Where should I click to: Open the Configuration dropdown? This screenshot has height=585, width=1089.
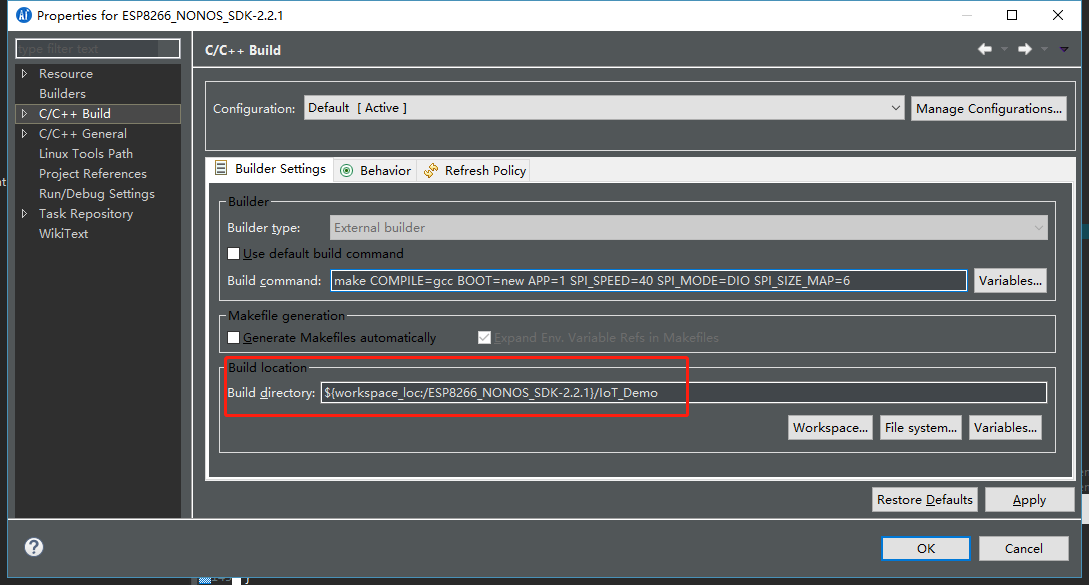604,108
